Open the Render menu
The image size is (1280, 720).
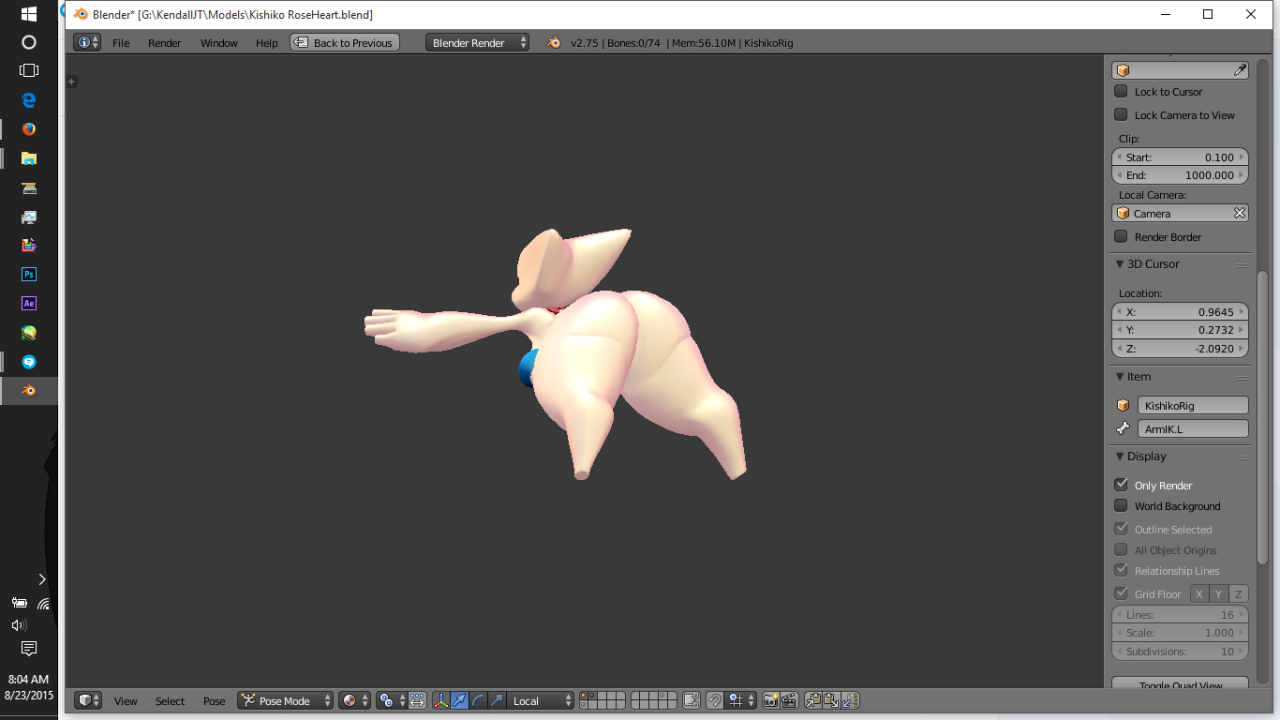pos(165,43)
